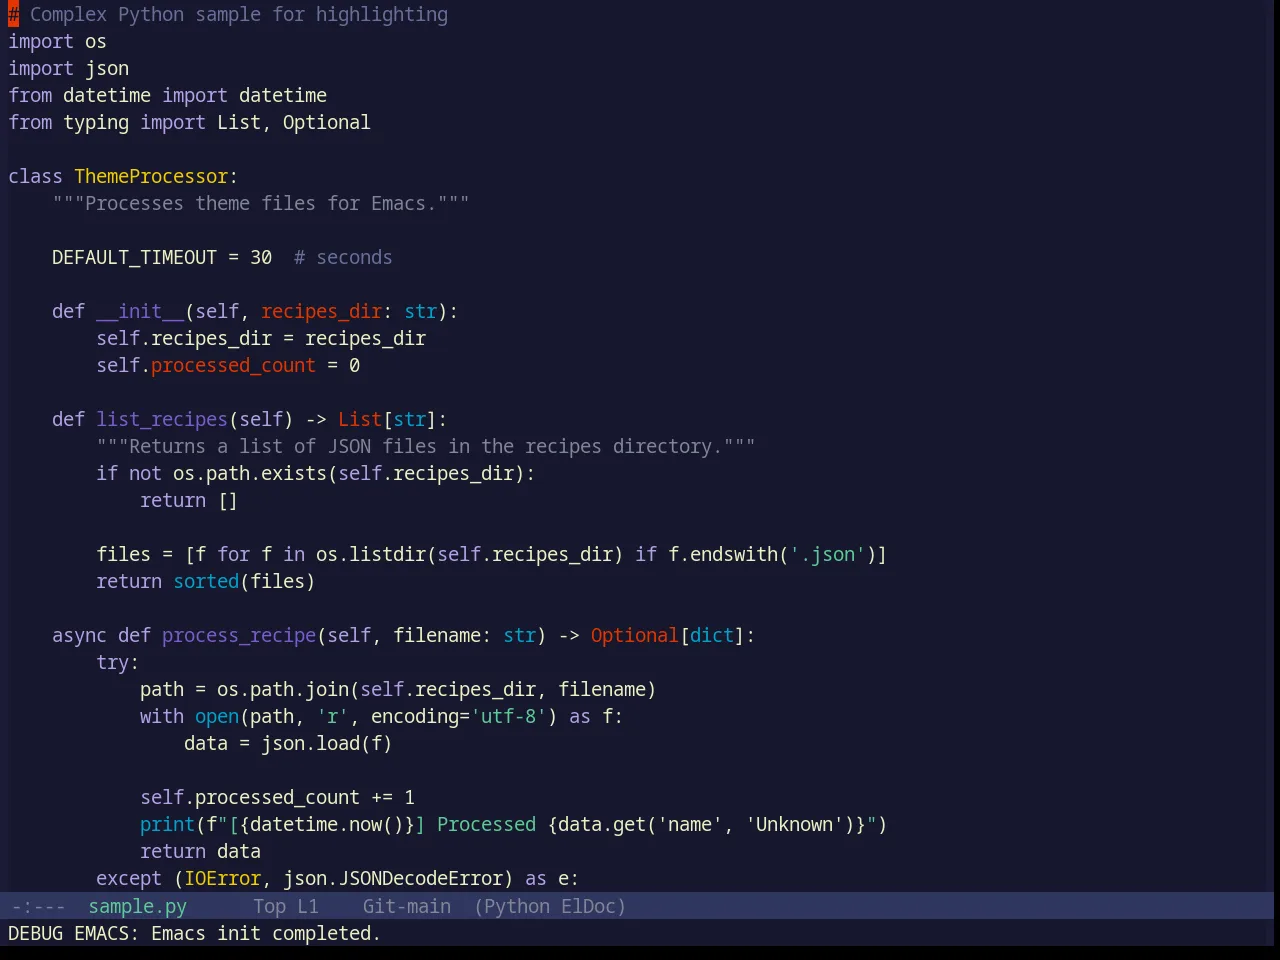Click the 'utf-8' encoding string

(508, 716)
